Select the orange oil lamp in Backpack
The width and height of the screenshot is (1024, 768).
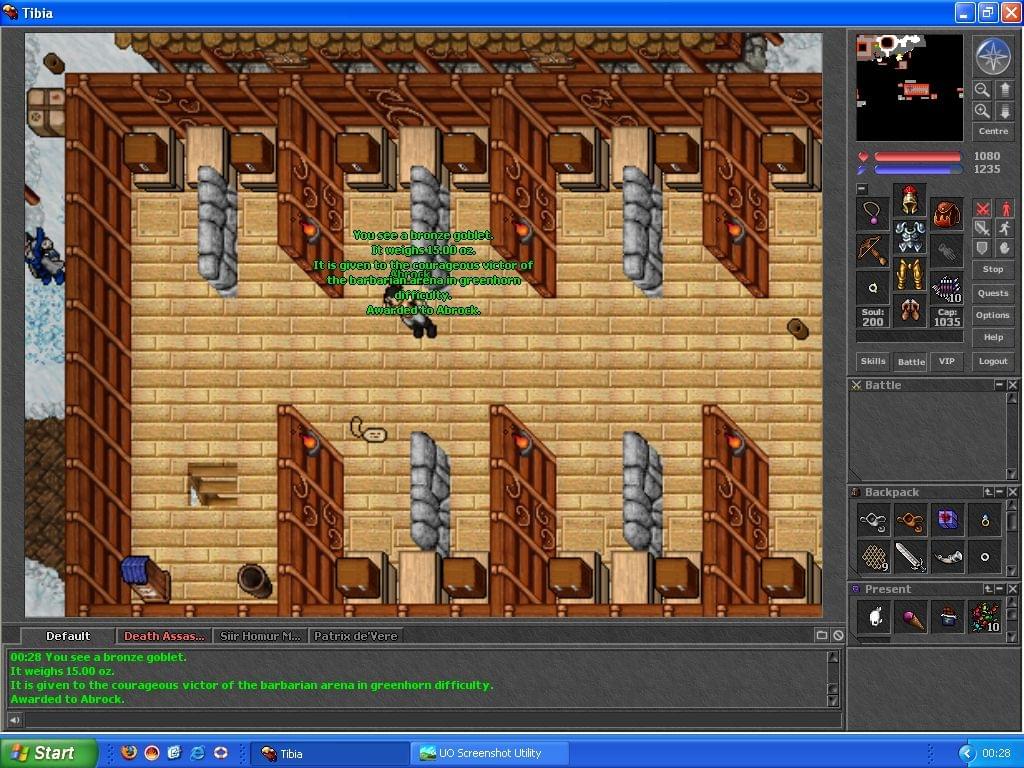click(x=910, y=520)
